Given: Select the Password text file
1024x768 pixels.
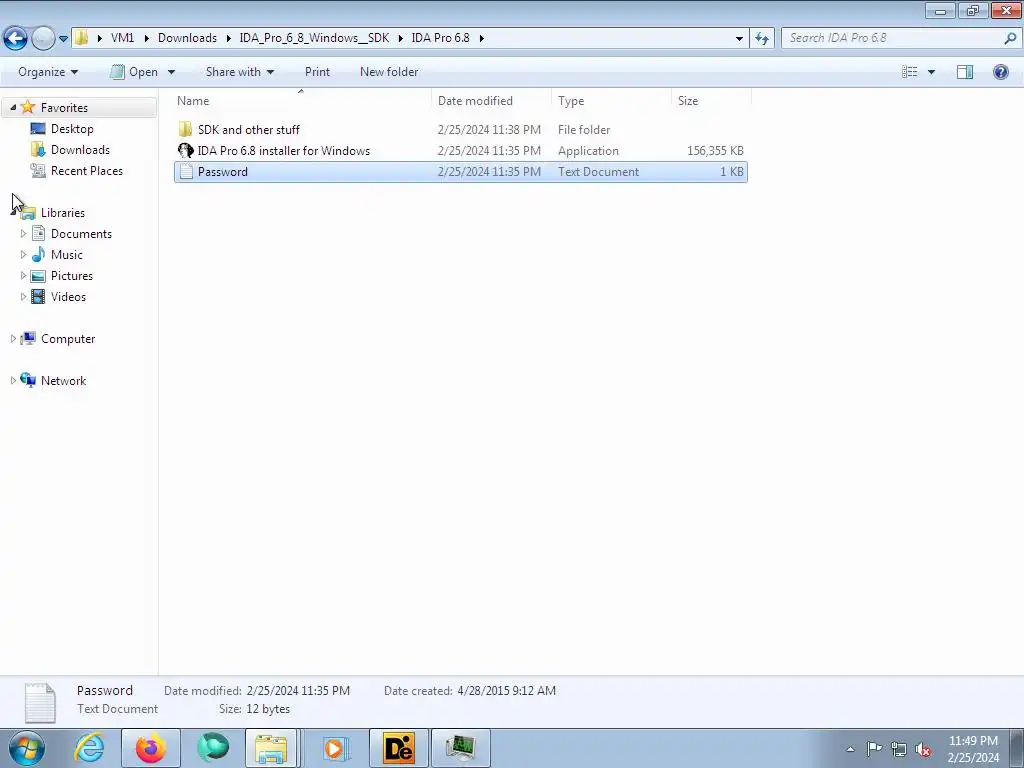Looking at the screenshot, I should pyautogui.click(x=460, y=172).
